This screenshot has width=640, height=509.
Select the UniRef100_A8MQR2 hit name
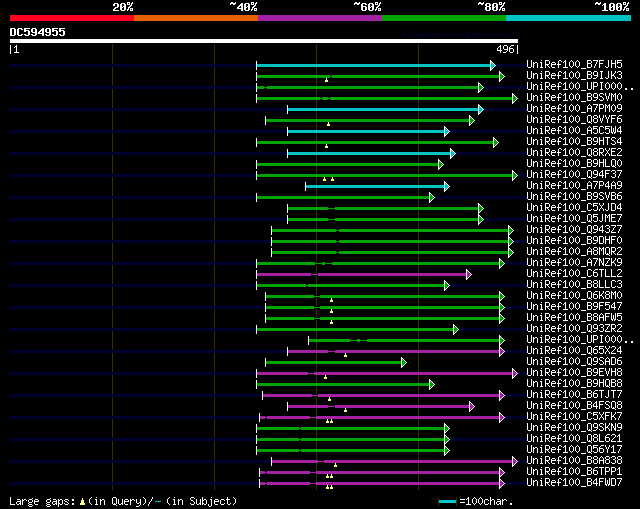coord(574,252)
